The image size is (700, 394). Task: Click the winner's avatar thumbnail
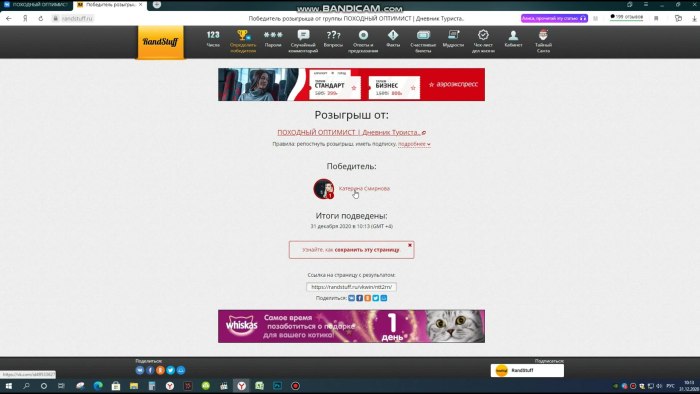click(x=324, y=189)
